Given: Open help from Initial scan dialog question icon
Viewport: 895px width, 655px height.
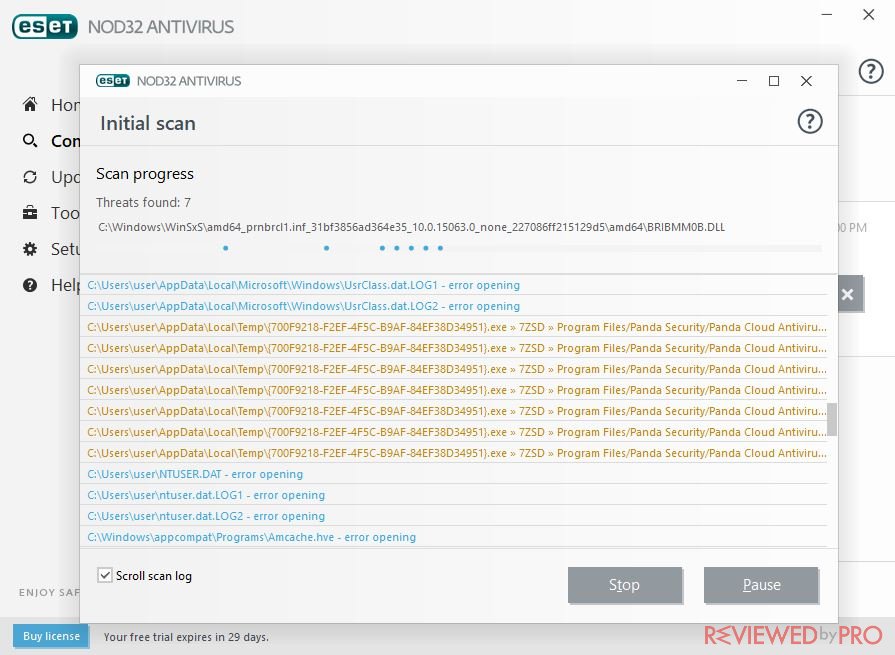Looking at the screenshot, I should click(809, 122).
